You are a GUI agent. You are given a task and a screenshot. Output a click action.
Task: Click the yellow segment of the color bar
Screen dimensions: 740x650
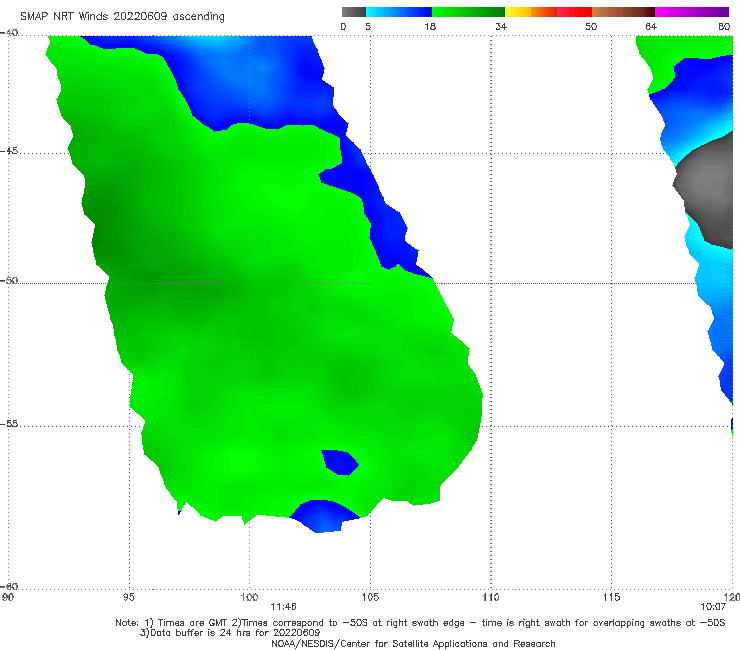pos(518,12)
